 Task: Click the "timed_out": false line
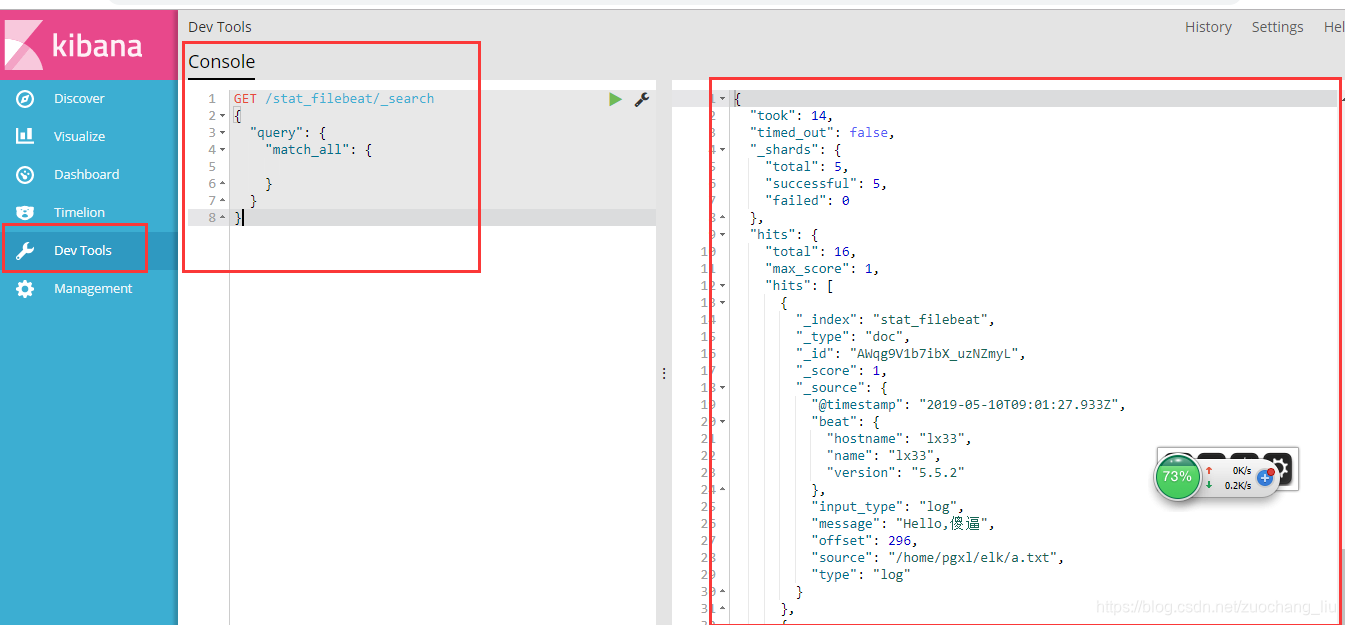point(822,133)
